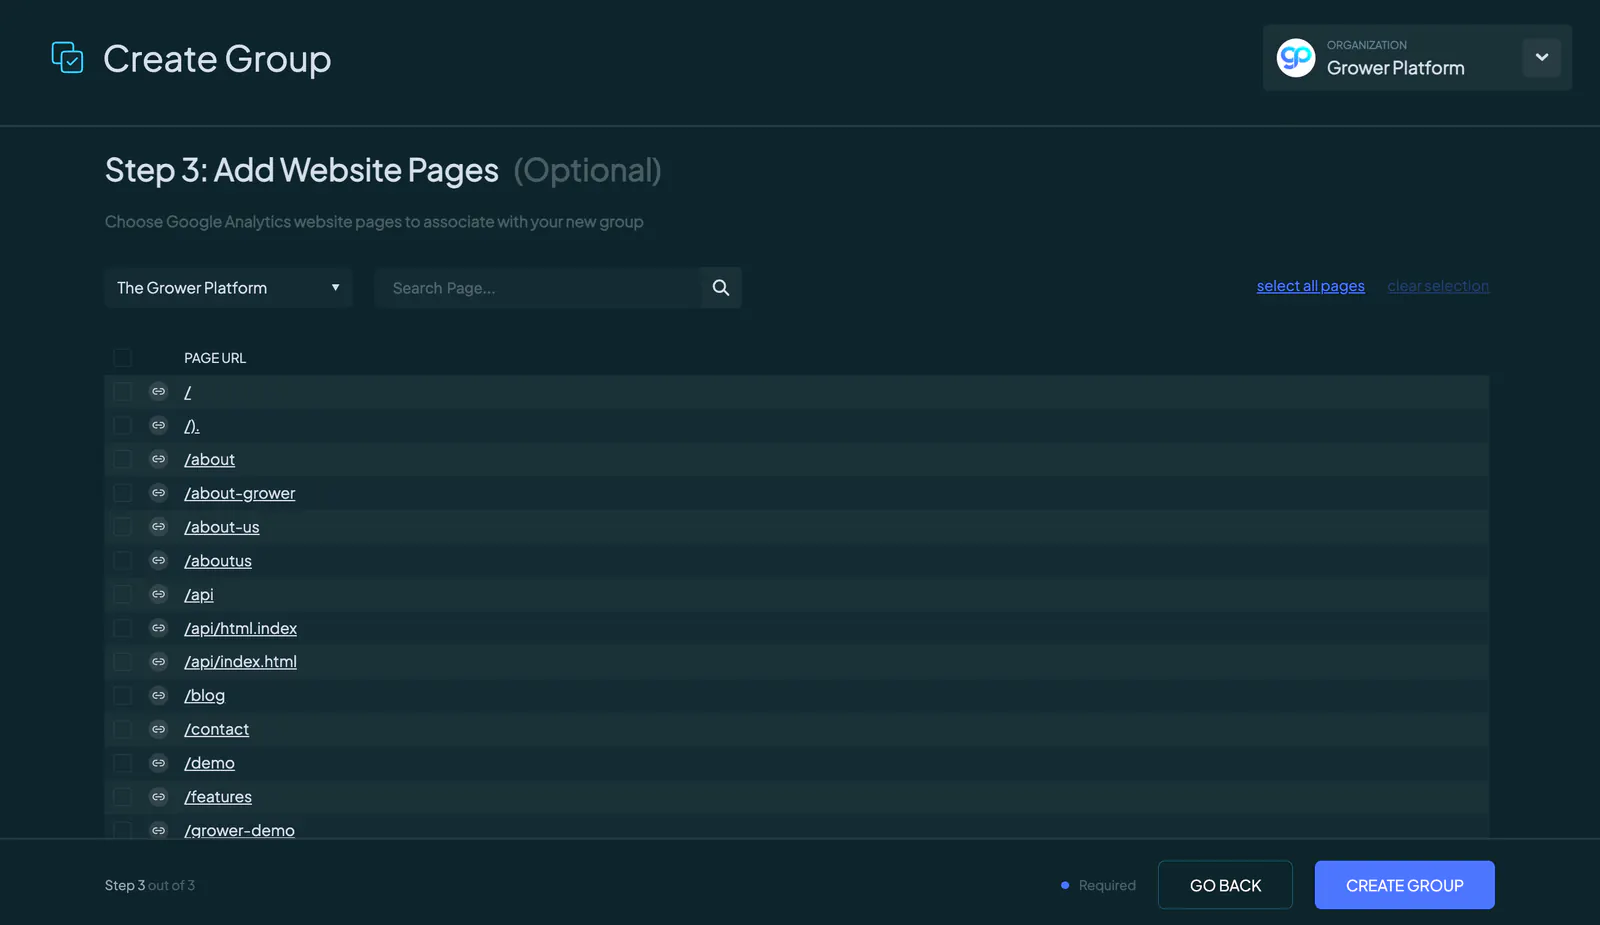The height and width of the screenshot is (925, 1600).
Task: Open the /grower-demo page link
Action: (240, 830)
